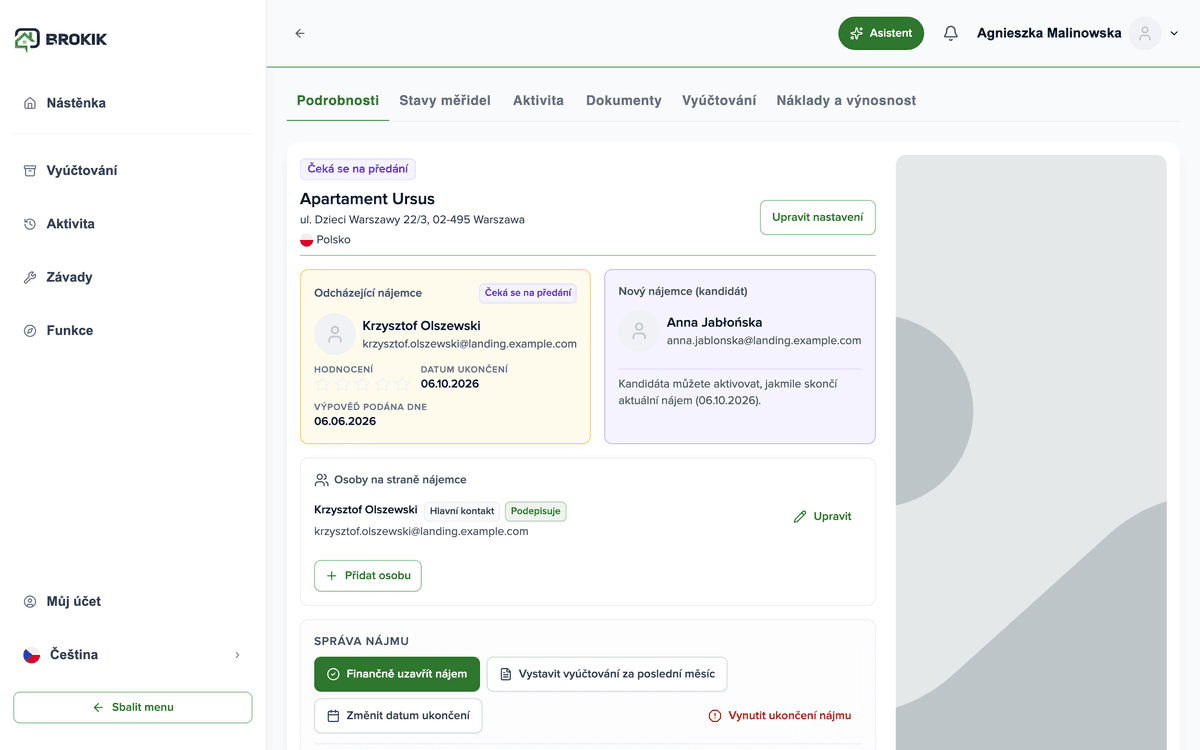
Task: Switch to Dokumenty tab
Action: (x=624, y=100)
